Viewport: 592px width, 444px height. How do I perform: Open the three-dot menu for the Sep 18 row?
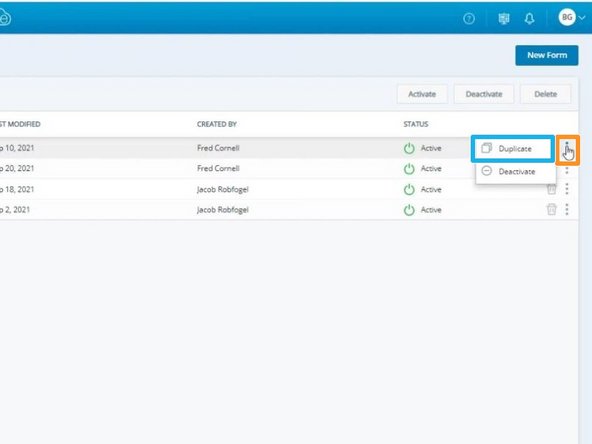[567, 189]
